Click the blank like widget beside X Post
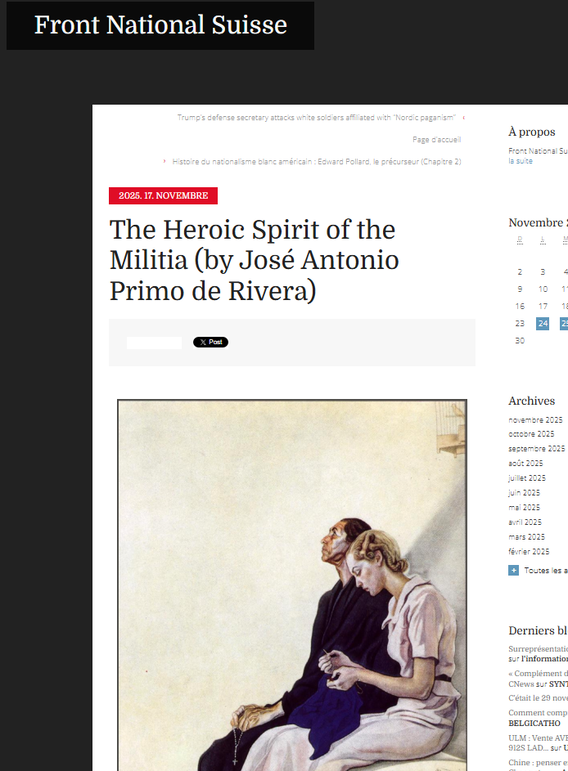The height and width of the screenshot is (771, 568). [x=154, y=343]
